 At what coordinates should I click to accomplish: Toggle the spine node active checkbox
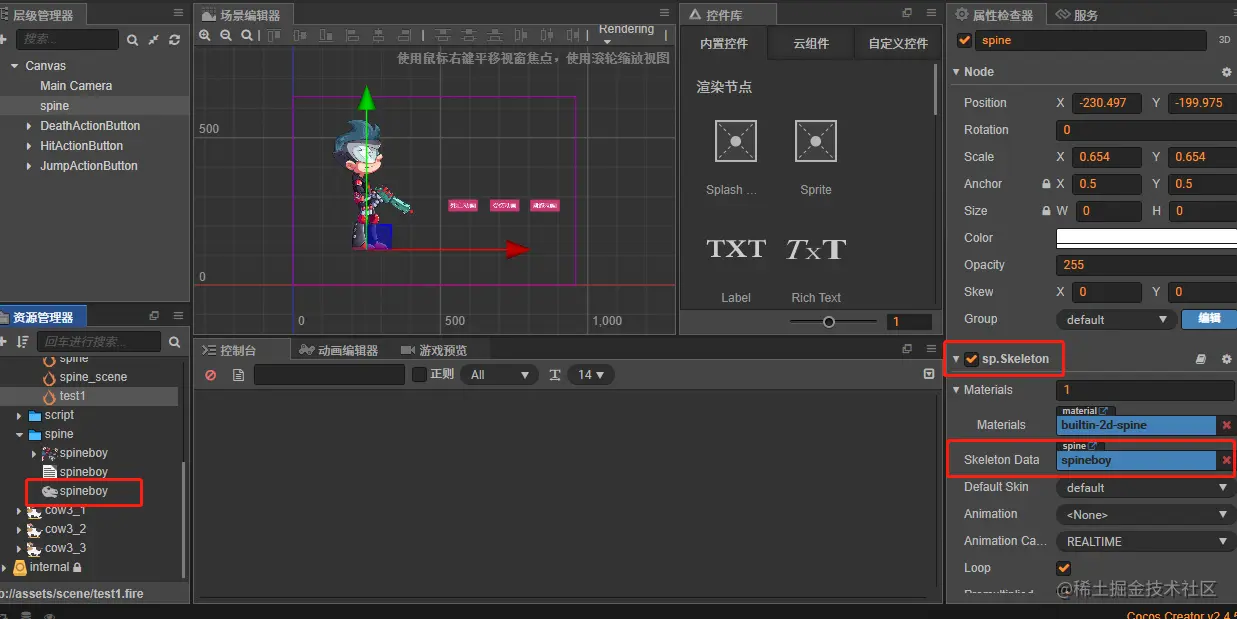click(964, 41)
